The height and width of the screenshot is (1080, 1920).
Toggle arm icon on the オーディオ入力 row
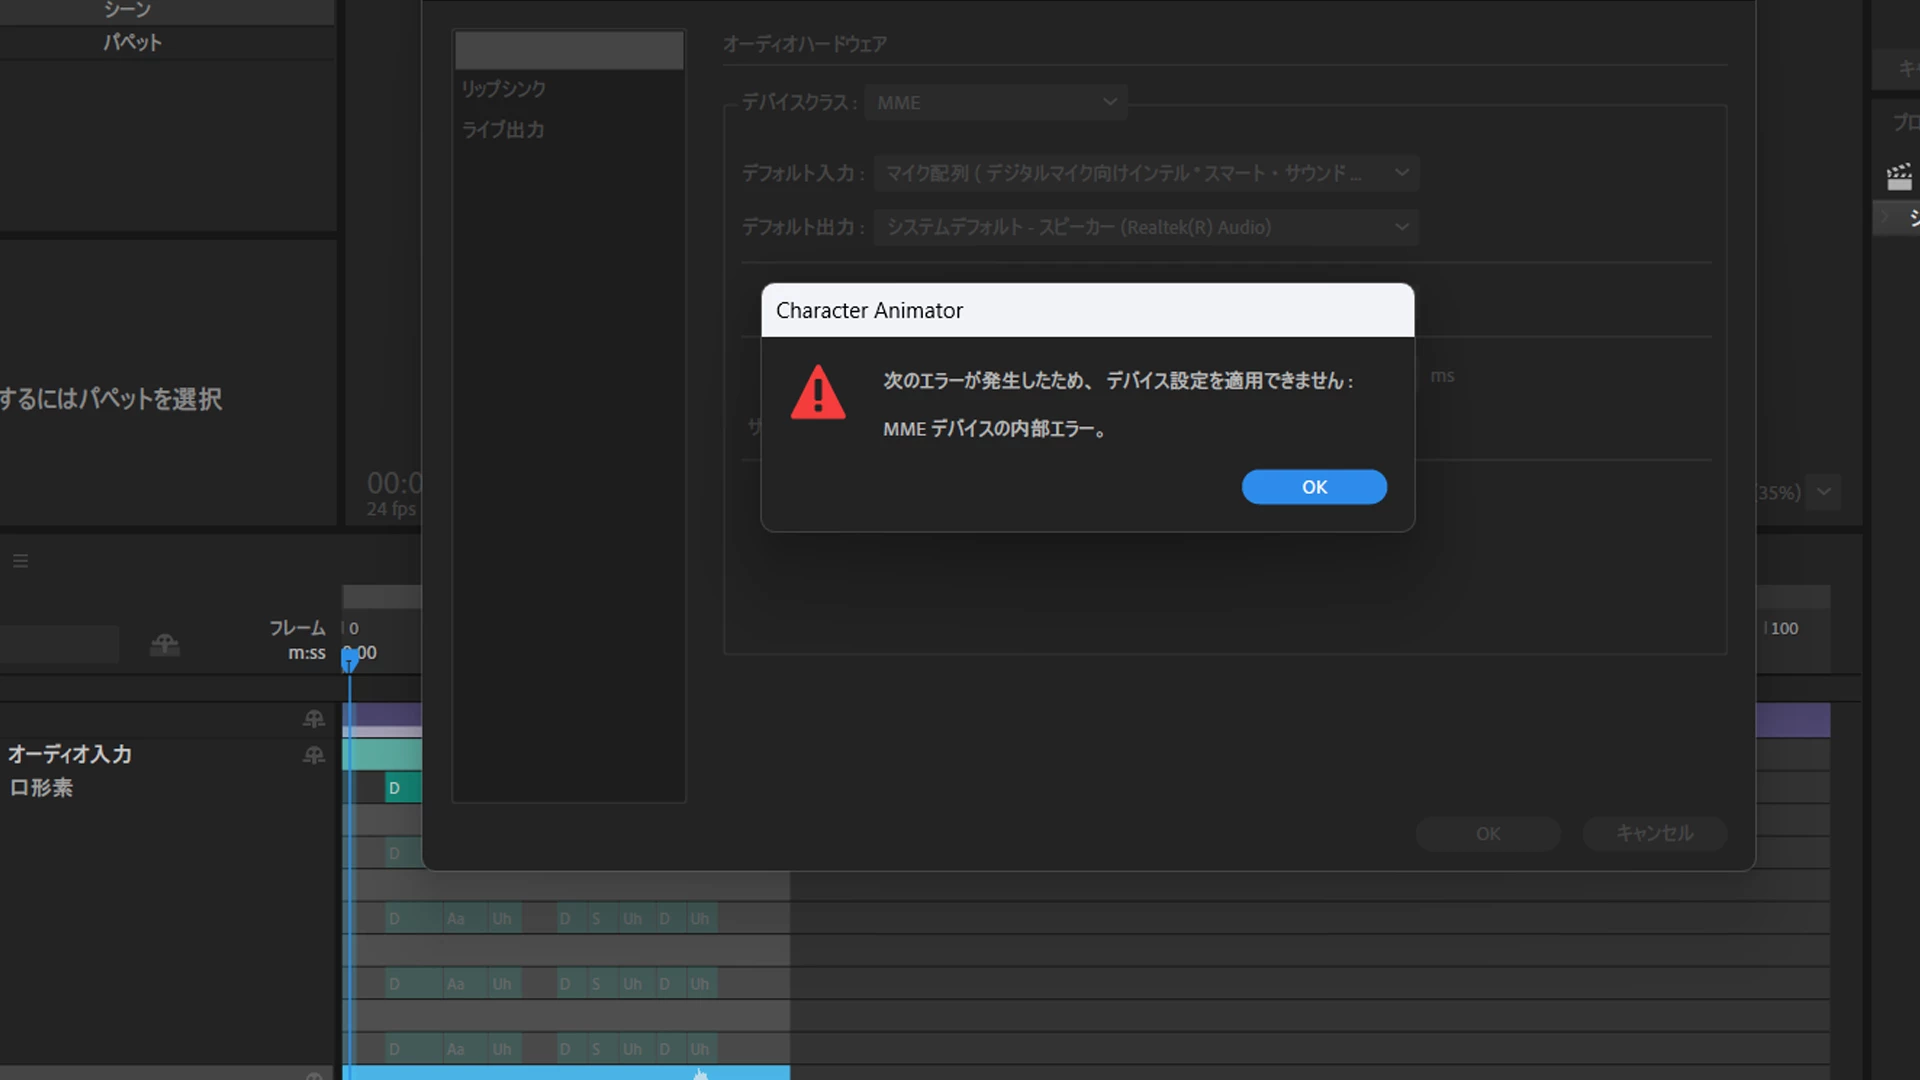coord(314,755)
